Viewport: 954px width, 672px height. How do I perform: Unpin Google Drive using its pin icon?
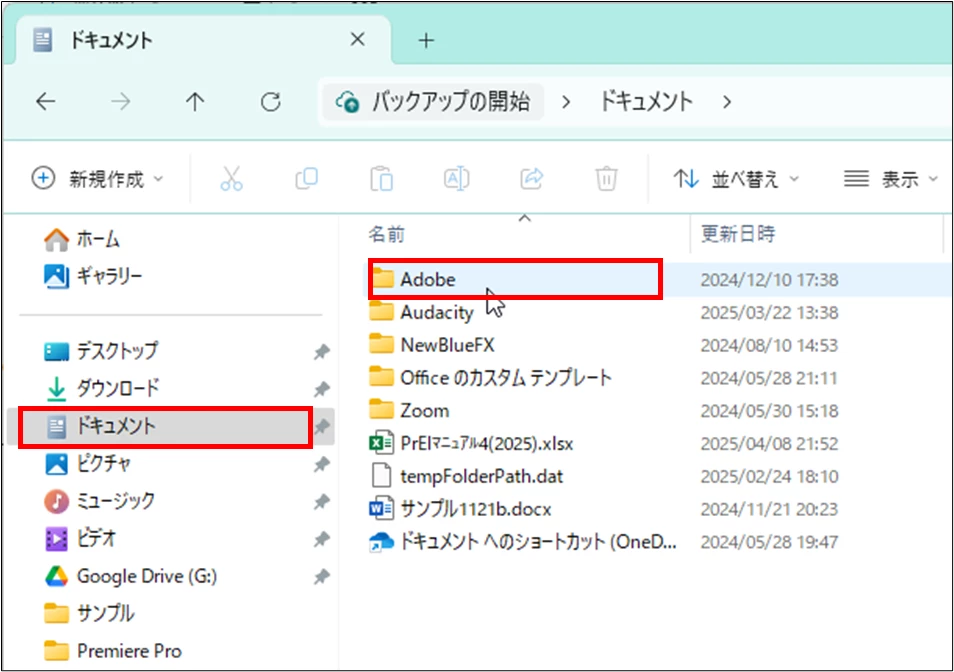(321, 577)
